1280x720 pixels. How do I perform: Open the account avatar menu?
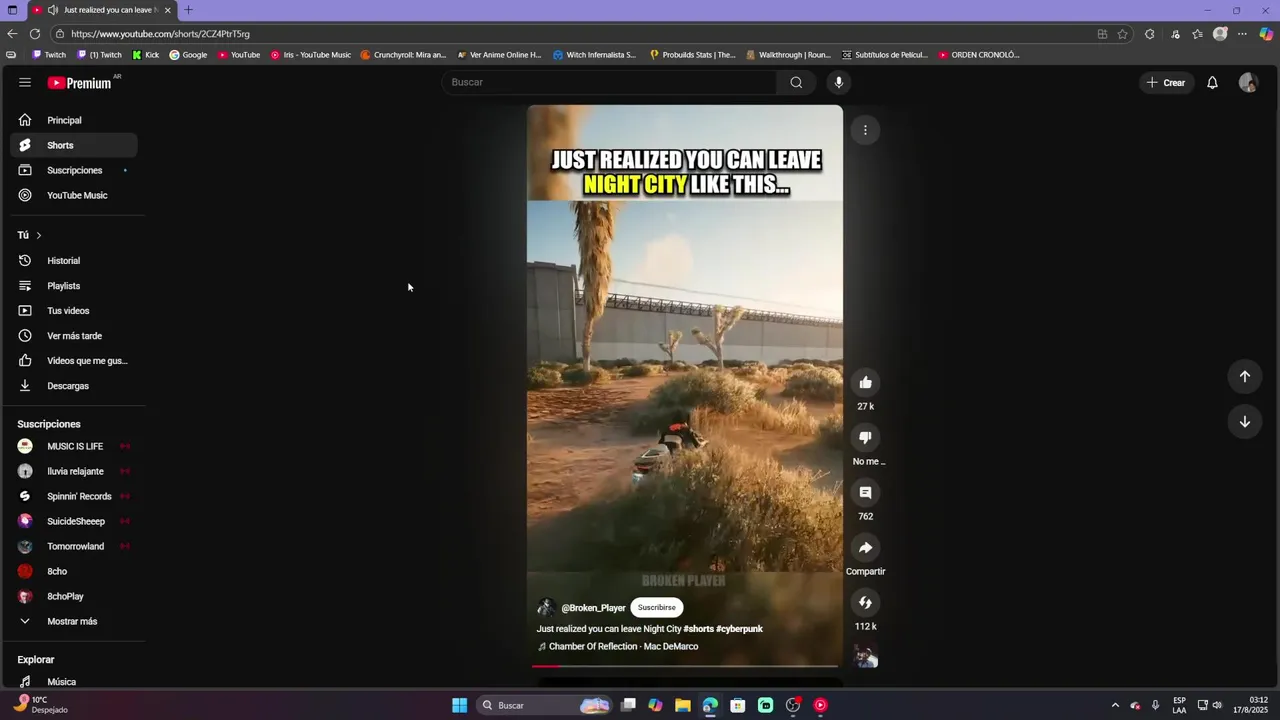coord(1248,83)
